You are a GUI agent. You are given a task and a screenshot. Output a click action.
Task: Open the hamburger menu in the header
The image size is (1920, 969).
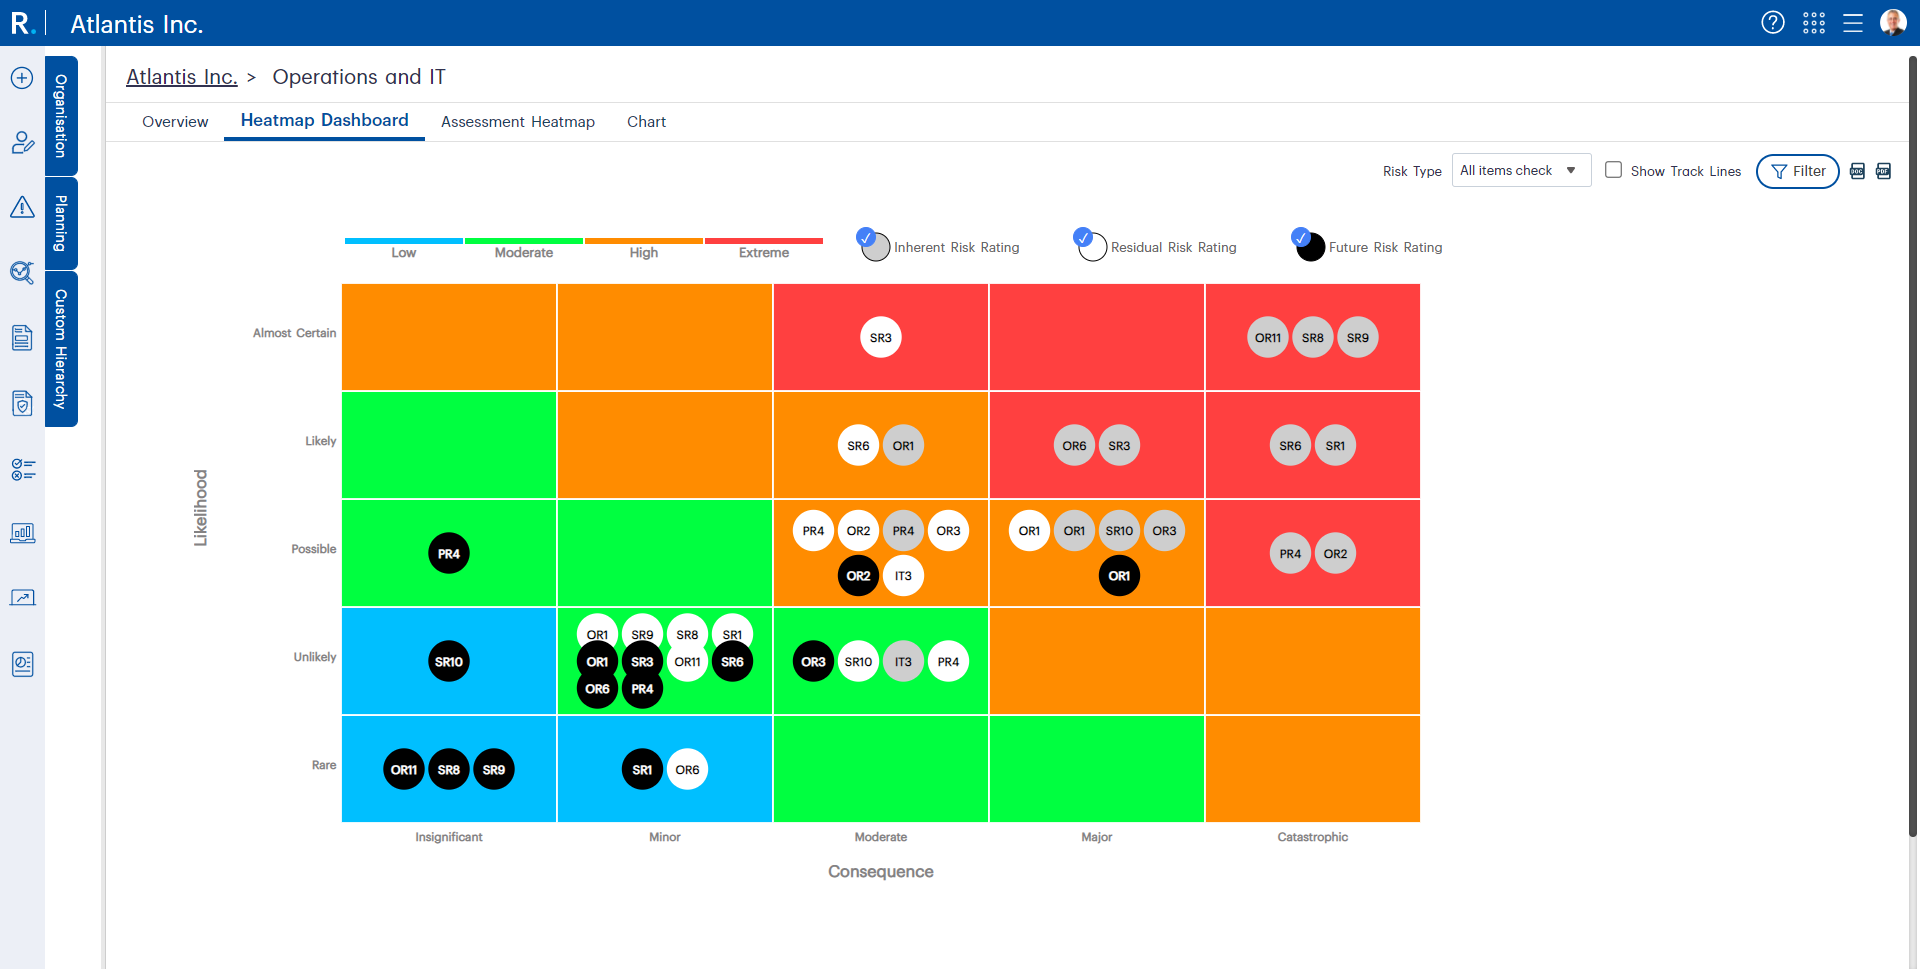1852,23
